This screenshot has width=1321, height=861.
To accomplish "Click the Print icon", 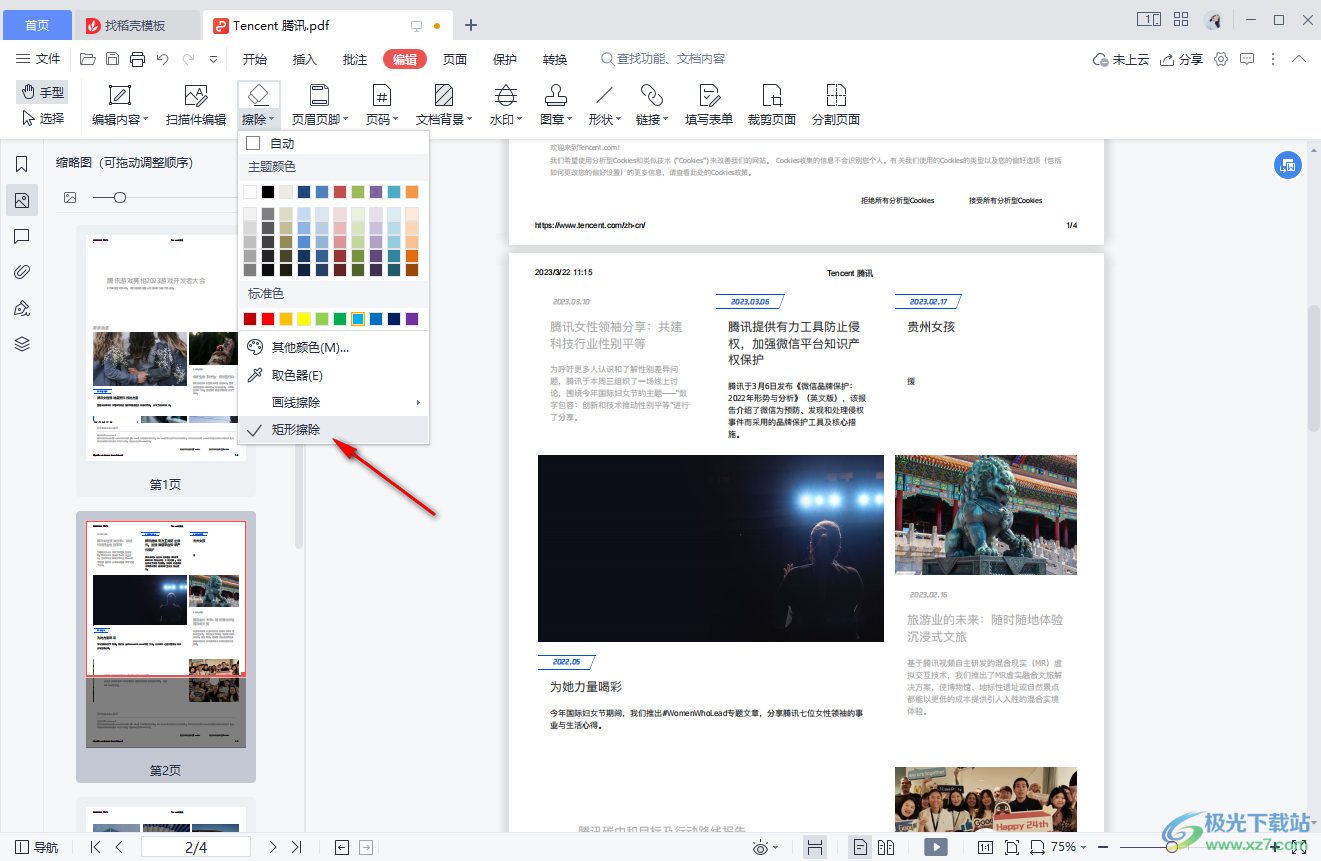I will [x=138, y=59].
